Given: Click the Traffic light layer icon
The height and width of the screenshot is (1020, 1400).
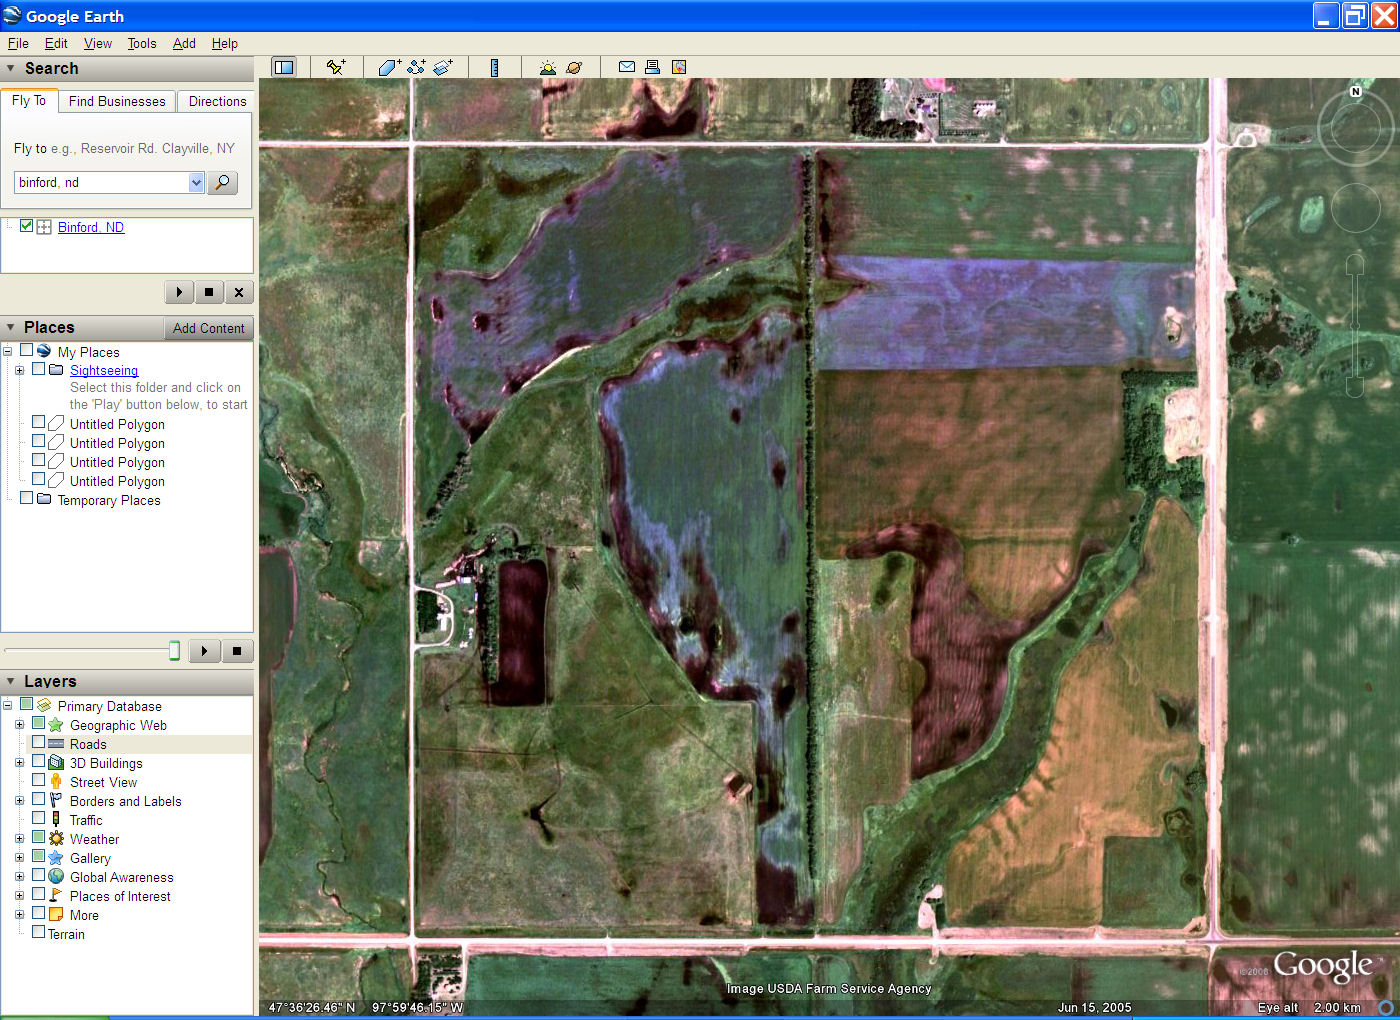Looking at the screenshot, I should [x=56, y=820].
